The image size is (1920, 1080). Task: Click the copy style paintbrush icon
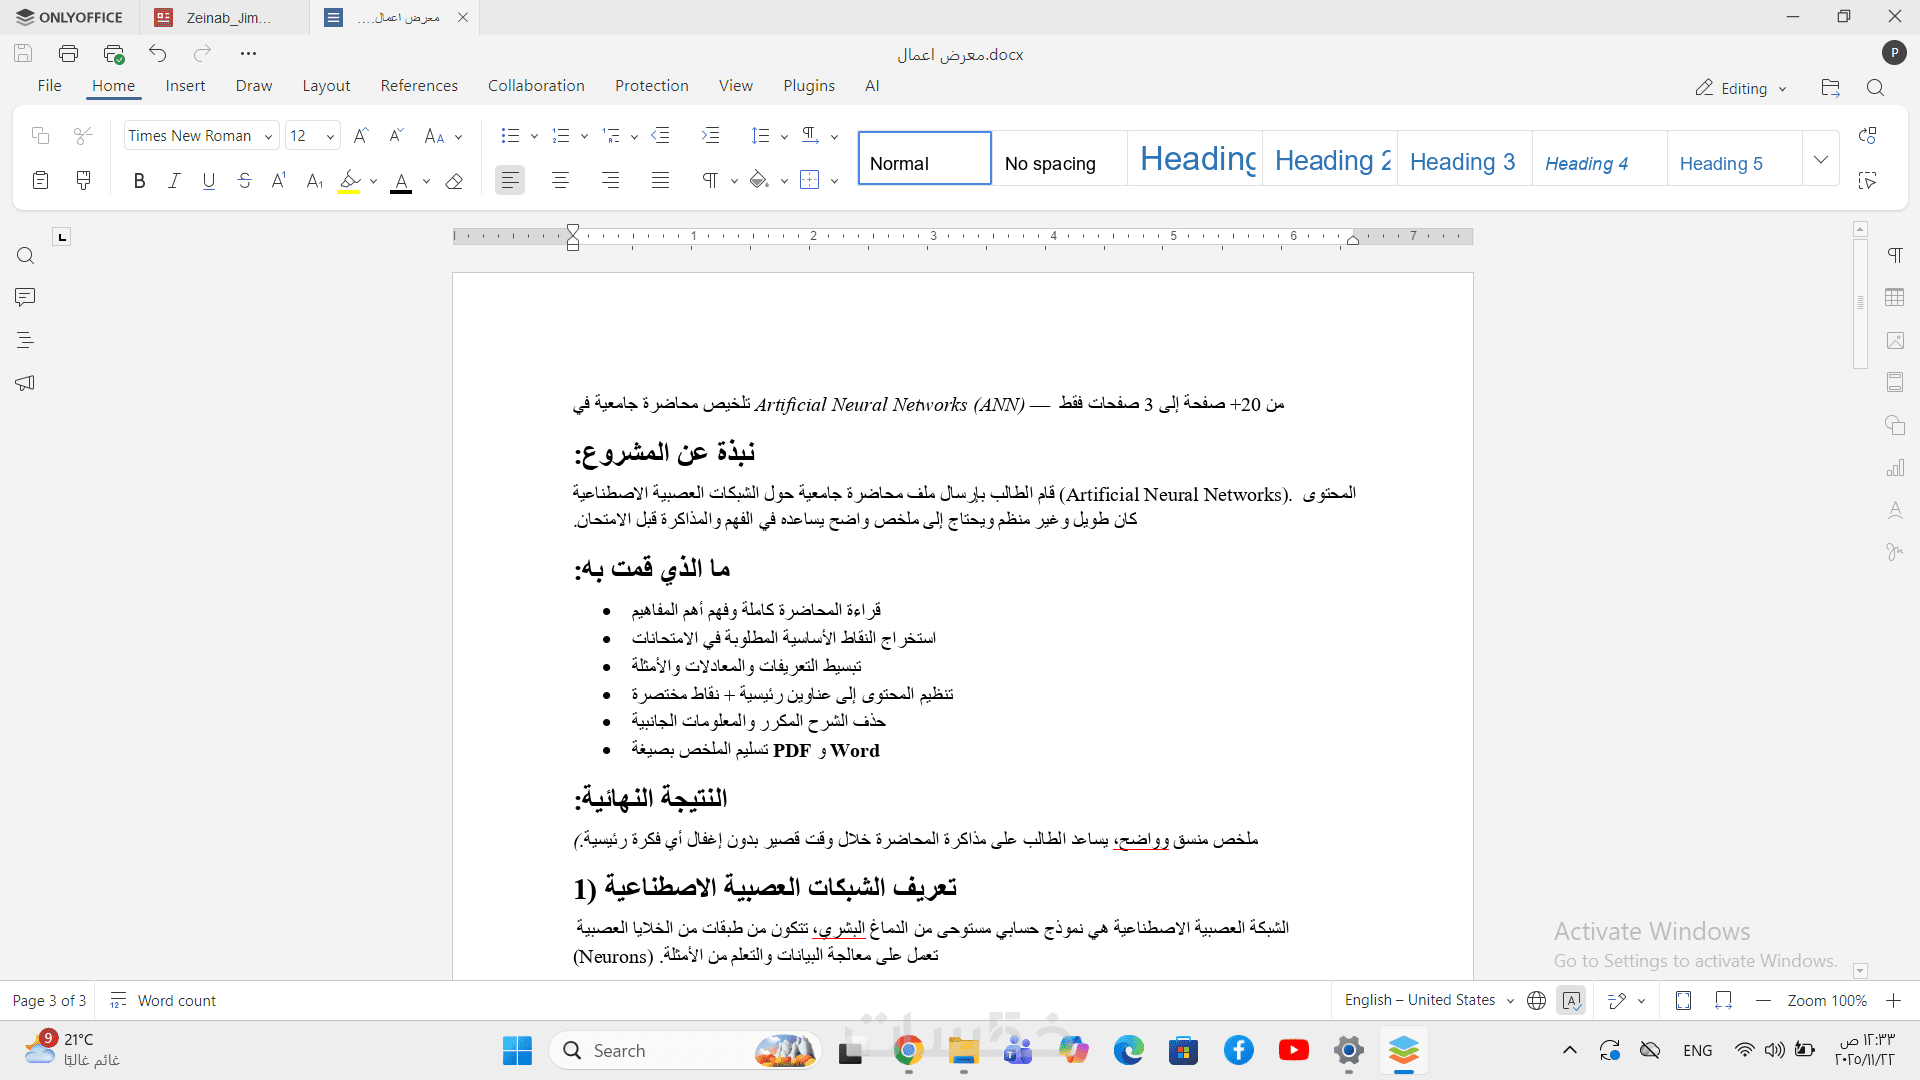coord(84,181)
